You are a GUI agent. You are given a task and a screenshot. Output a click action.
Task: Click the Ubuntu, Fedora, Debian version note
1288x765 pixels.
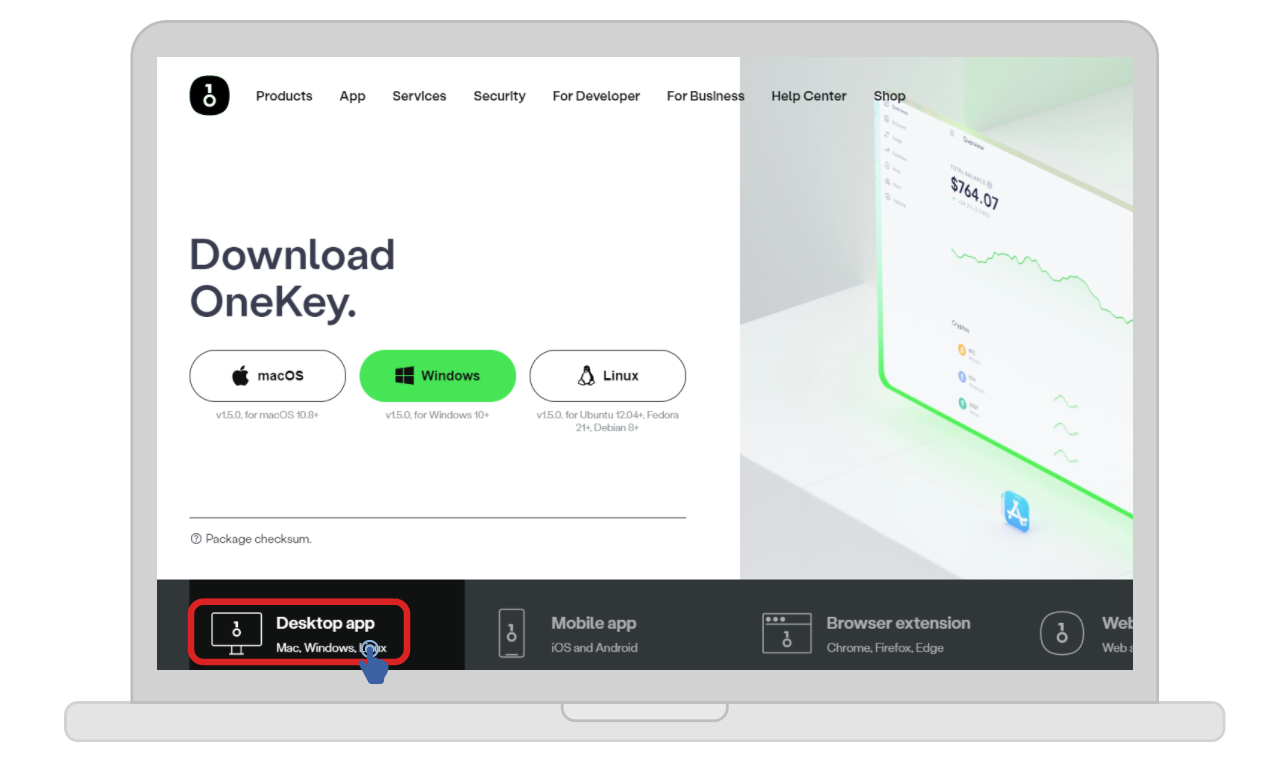coord(607,421)
